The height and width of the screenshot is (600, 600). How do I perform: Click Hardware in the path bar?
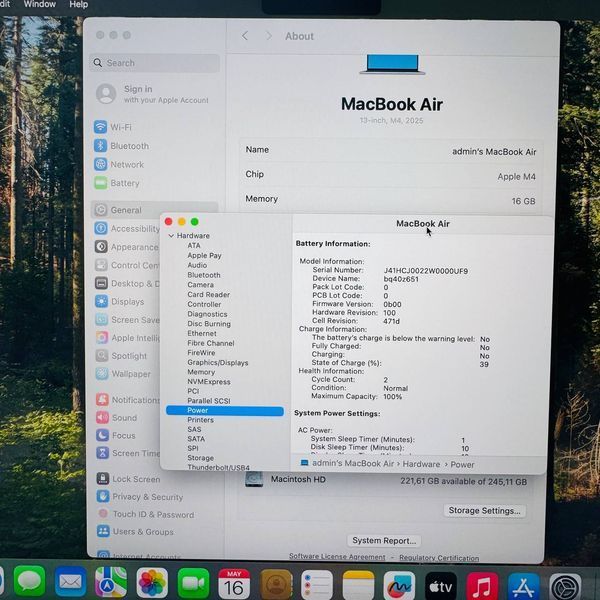421,464
